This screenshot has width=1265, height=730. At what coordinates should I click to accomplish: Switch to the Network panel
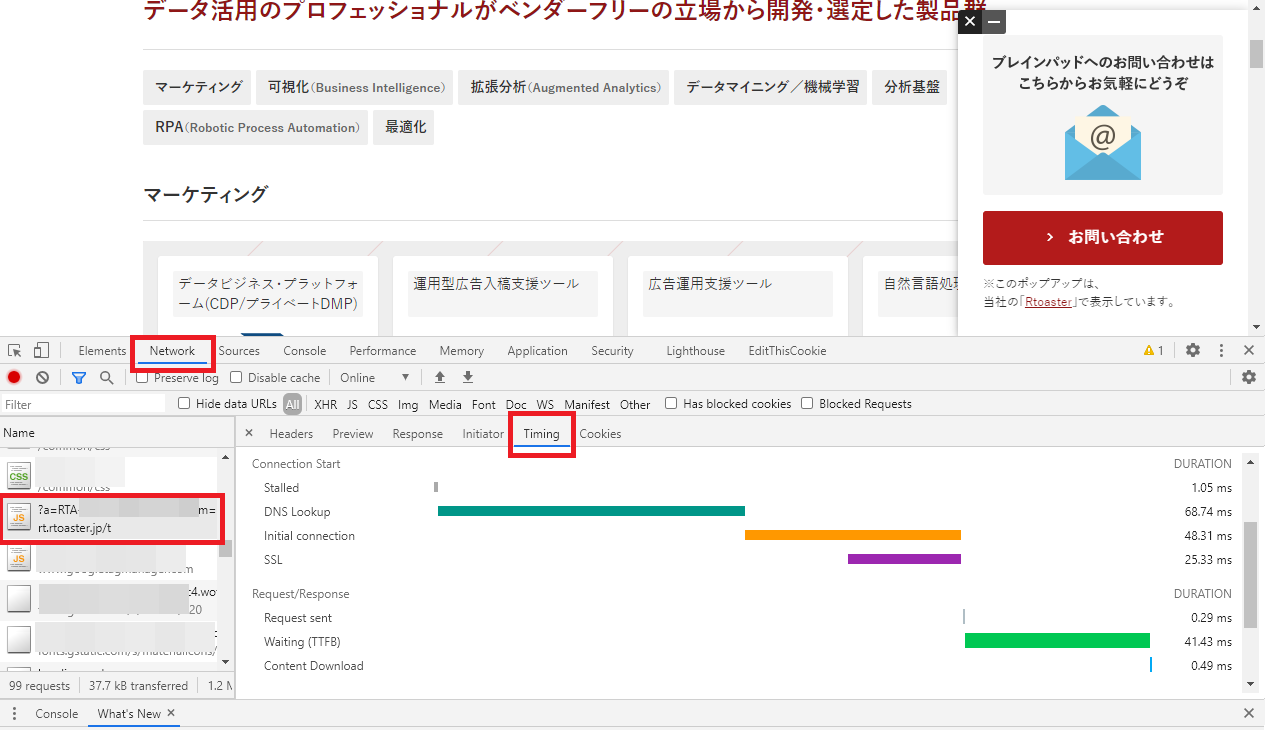[x=172, y=351]
